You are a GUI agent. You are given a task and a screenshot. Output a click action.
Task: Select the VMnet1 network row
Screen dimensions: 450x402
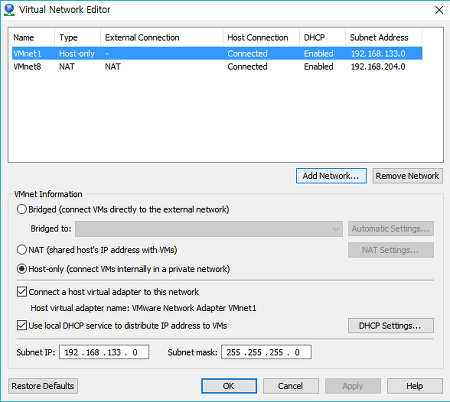point(217,53)
